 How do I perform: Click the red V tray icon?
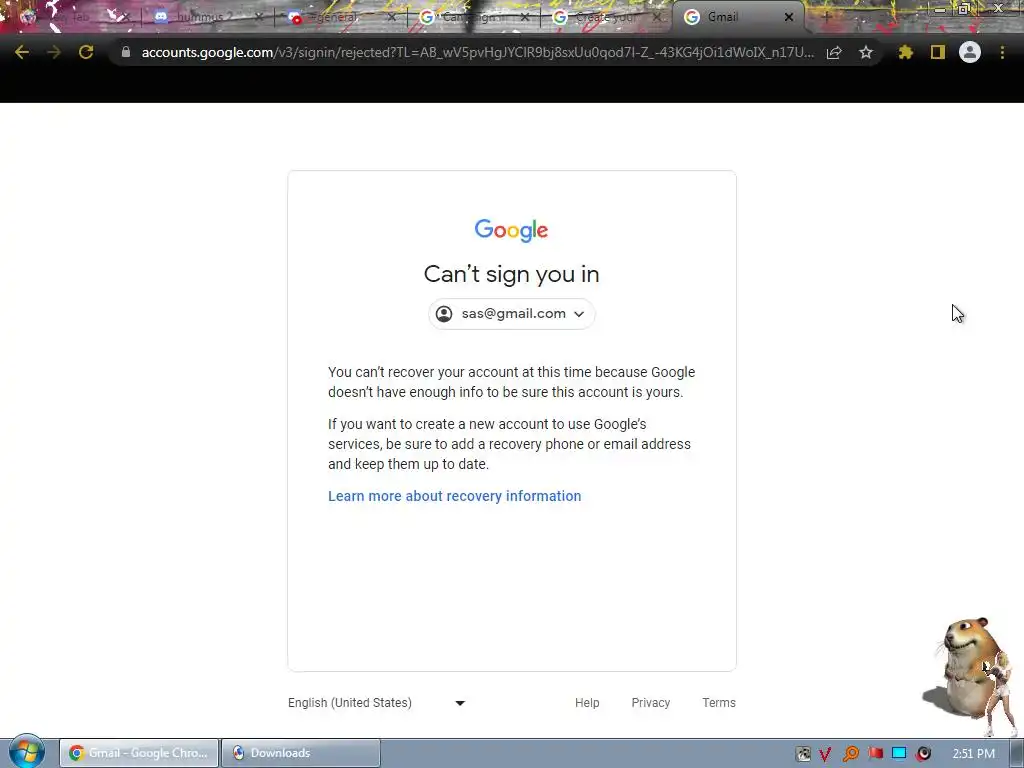click(x=825, y=754)
